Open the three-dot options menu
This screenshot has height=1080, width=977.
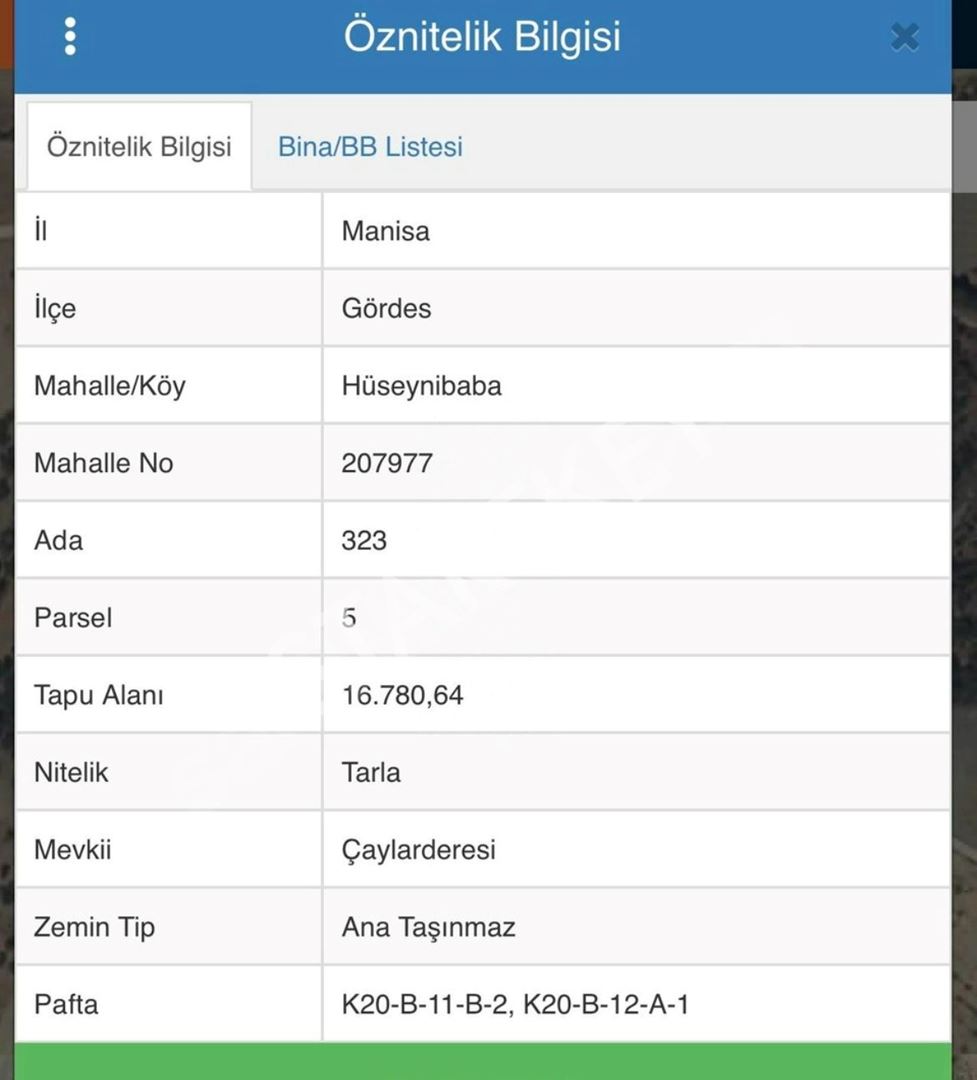coord(70,37)
